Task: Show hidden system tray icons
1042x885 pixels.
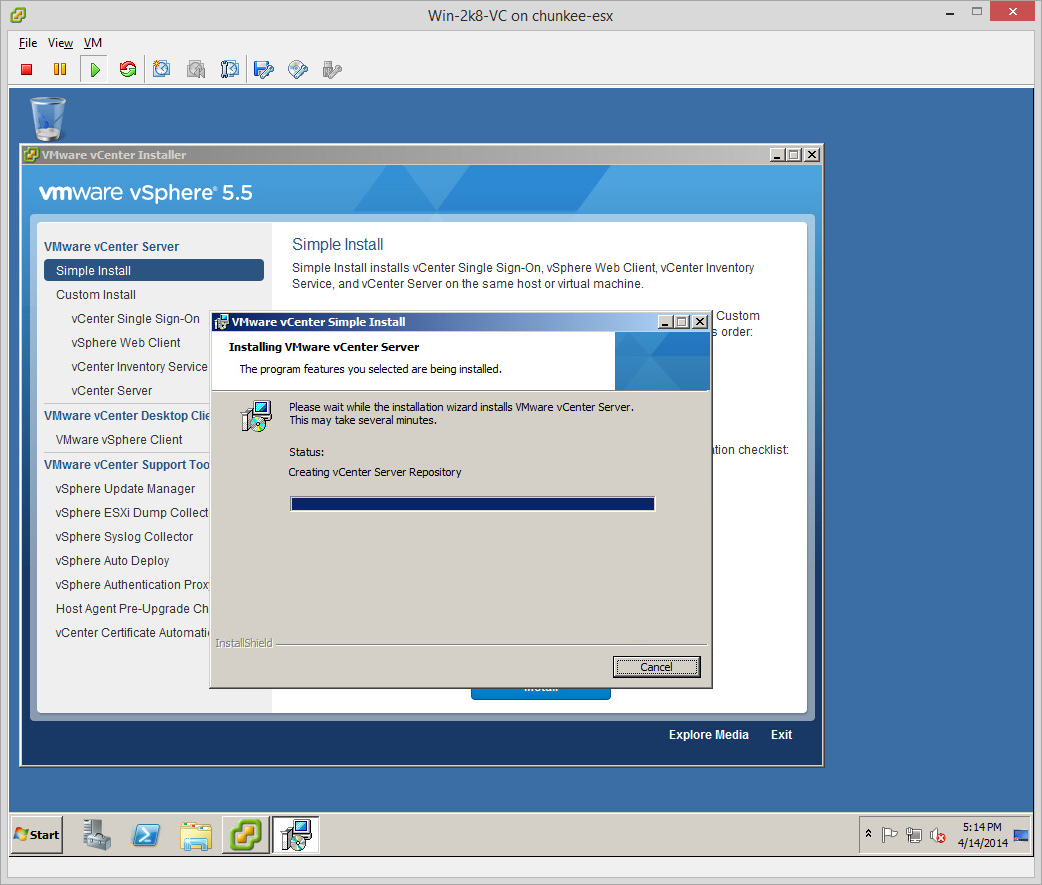Action: click(868, 834)
